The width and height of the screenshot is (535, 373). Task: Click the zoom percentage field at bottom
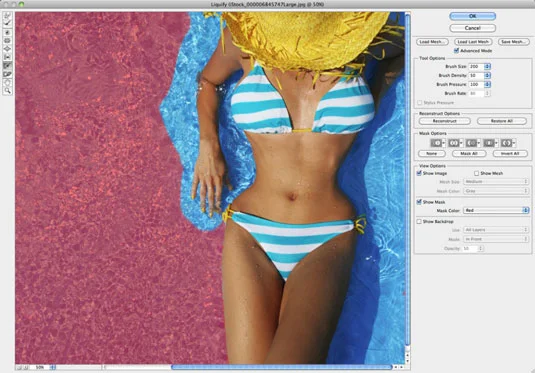[x=40, y=368]
